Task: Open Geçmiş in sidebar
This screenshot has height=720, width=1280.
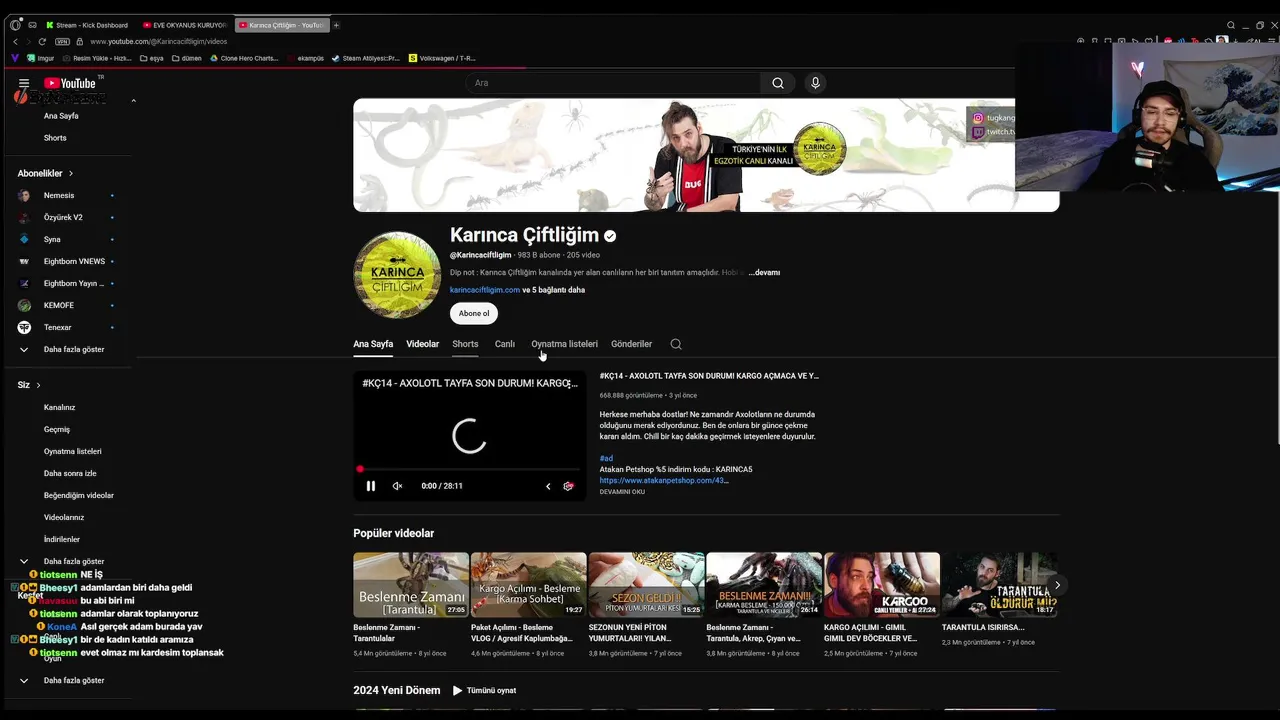Action: click(x=57, y=429)
